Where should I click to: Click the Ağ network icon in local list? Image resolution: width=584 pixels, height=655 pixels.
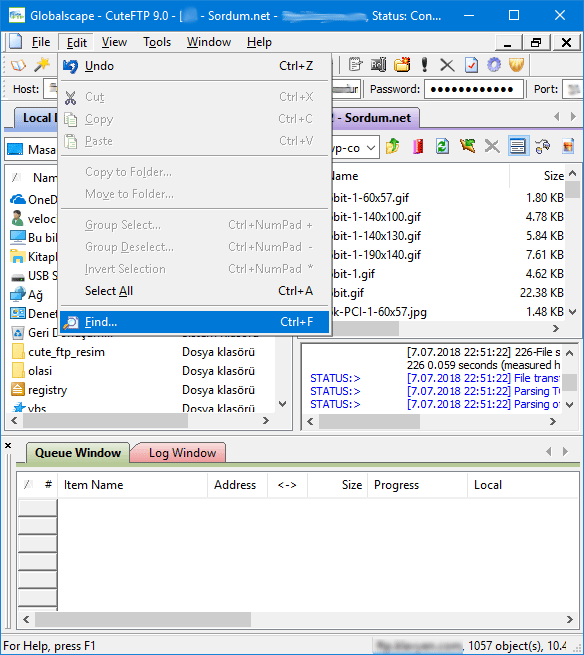18,294
